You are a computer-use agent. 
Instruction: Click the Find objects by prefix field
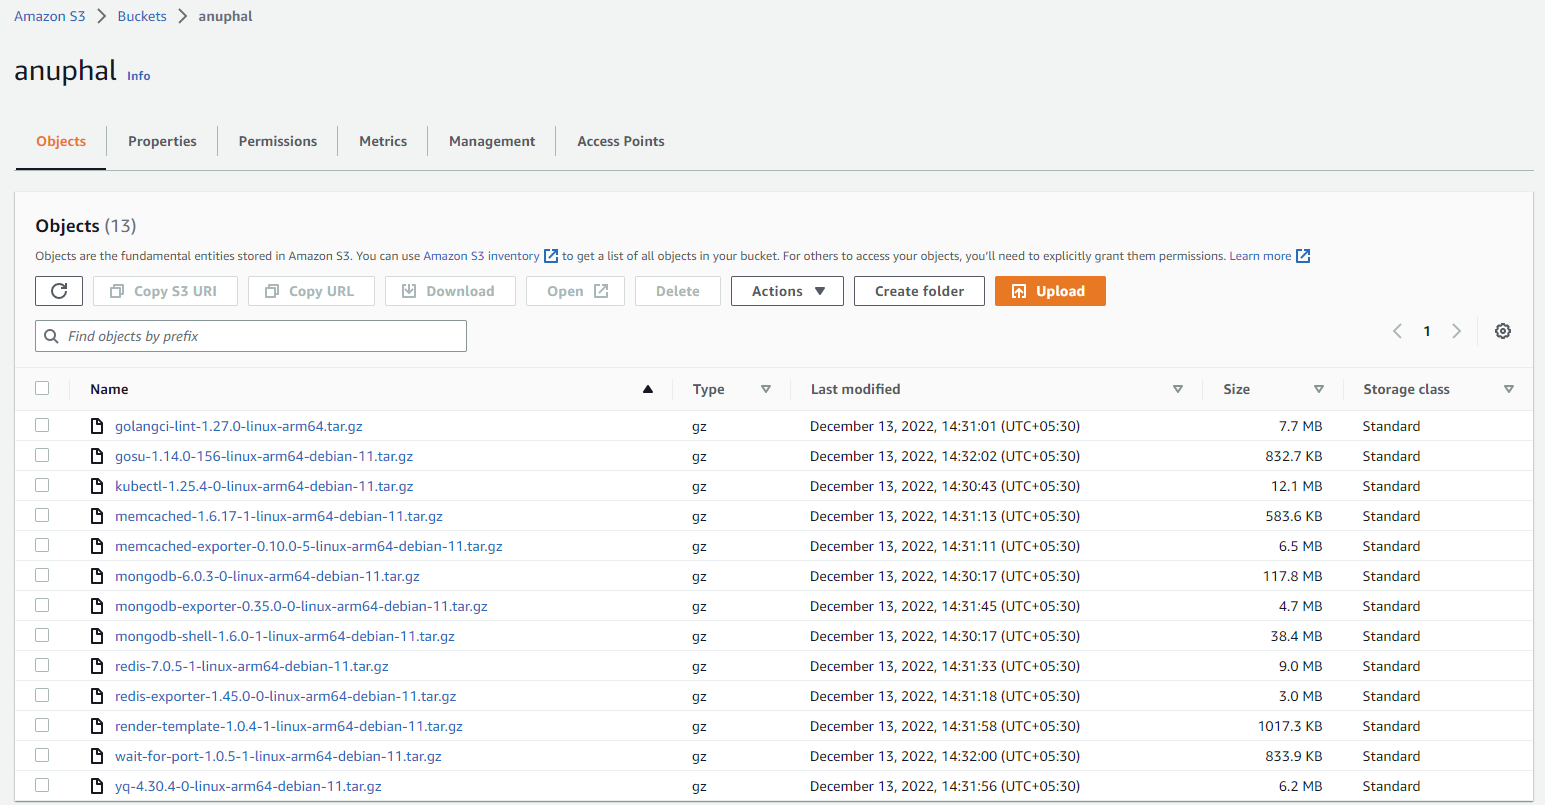(251, 336)
